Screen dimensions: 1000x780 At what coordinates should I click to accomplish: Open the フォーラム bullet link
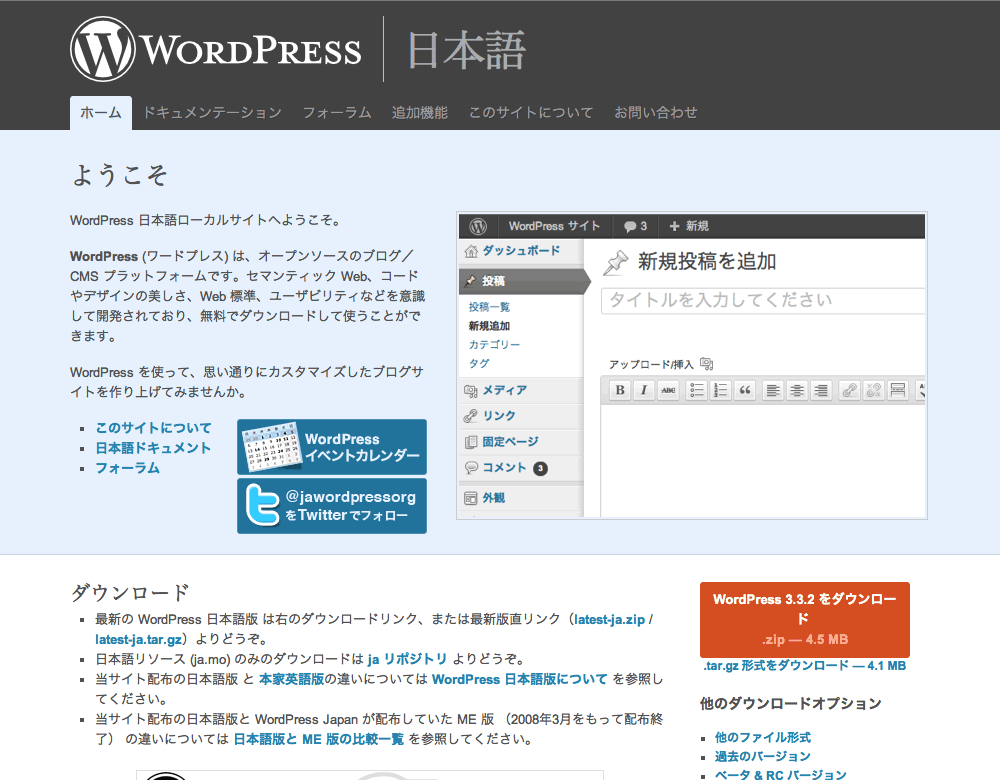[128, 468]
